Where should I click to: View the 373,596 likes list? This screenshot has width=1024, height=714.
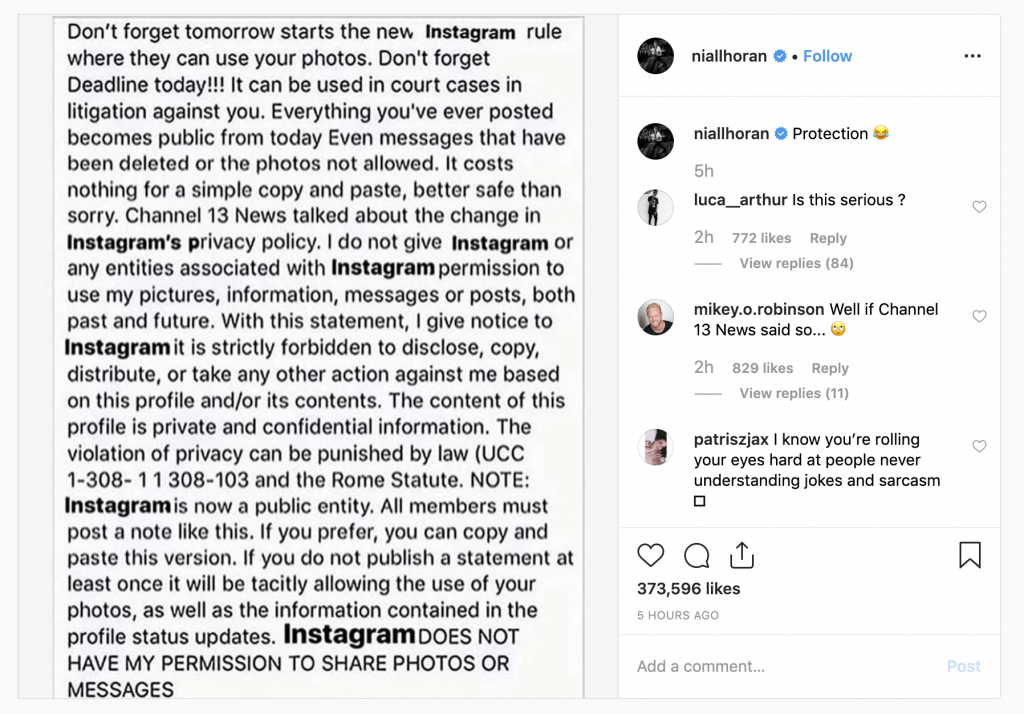688,589
